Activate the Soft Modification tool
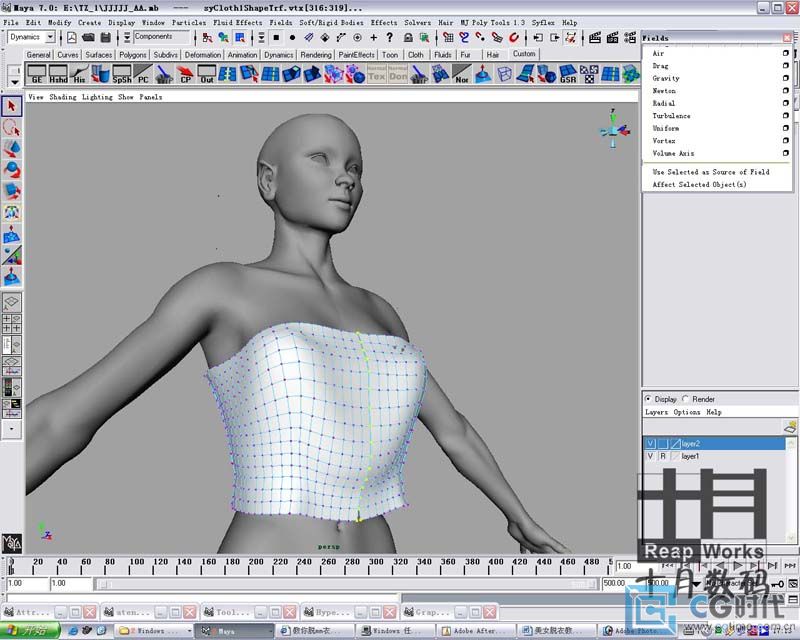This screenshot has width=800, height=640. pos(12,234)
